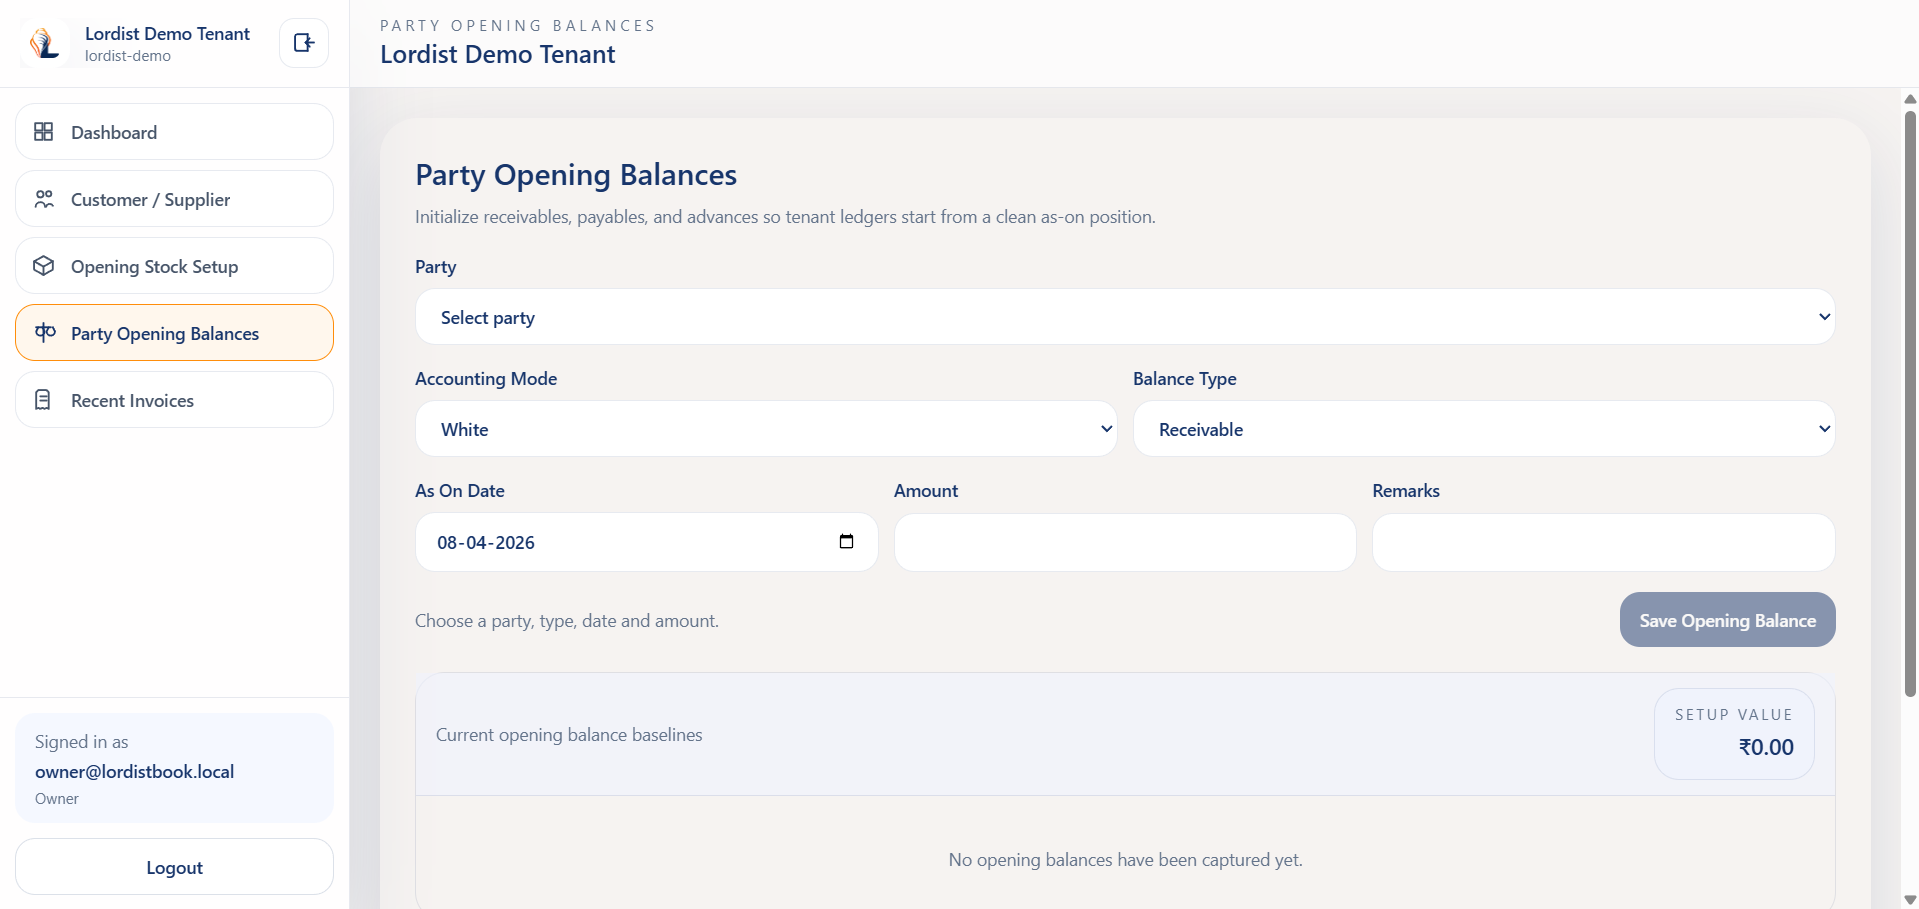Click the Party Opening Balances heading
Screen dimensions: 1919x909
pos(576,175)
